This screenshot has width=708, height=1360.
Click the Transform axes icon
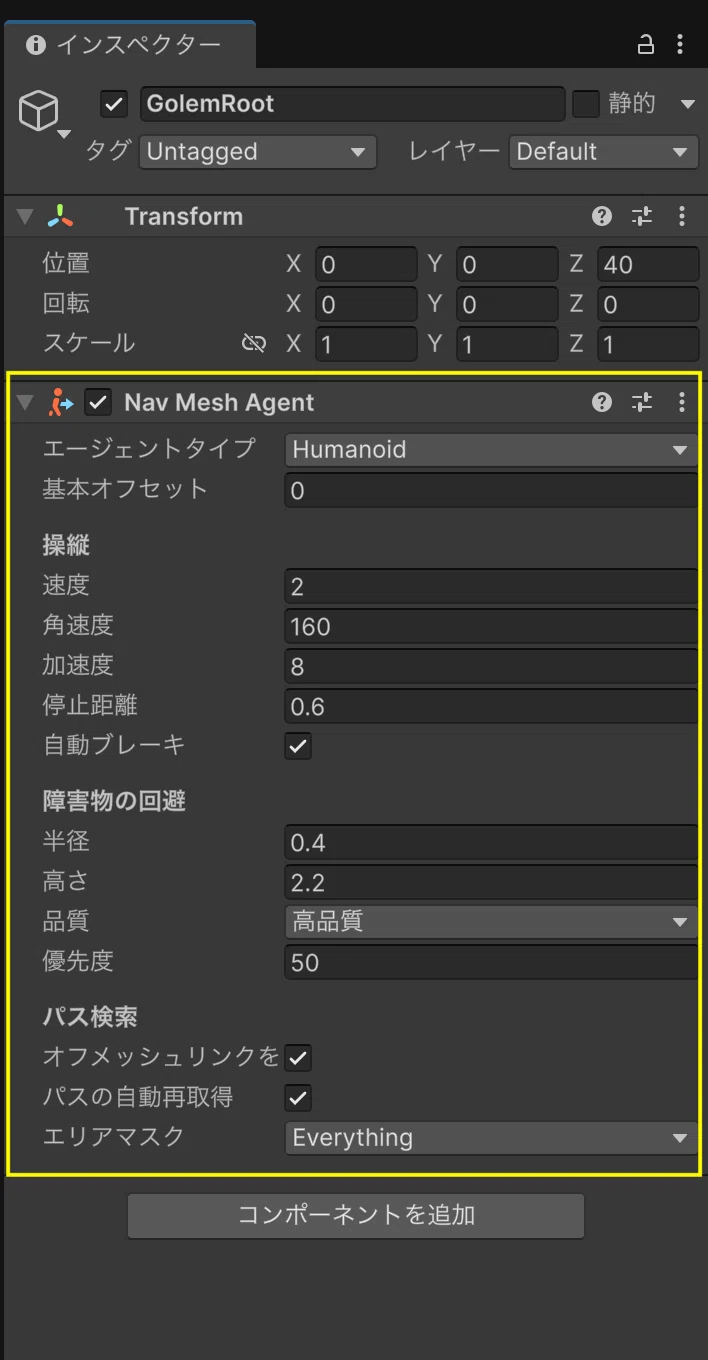[x=60, y=216]
